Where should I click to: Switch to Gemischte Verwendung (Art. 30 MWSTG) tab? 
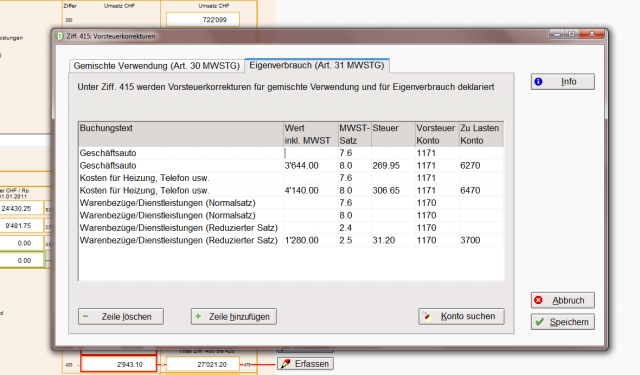coord(156,66)
